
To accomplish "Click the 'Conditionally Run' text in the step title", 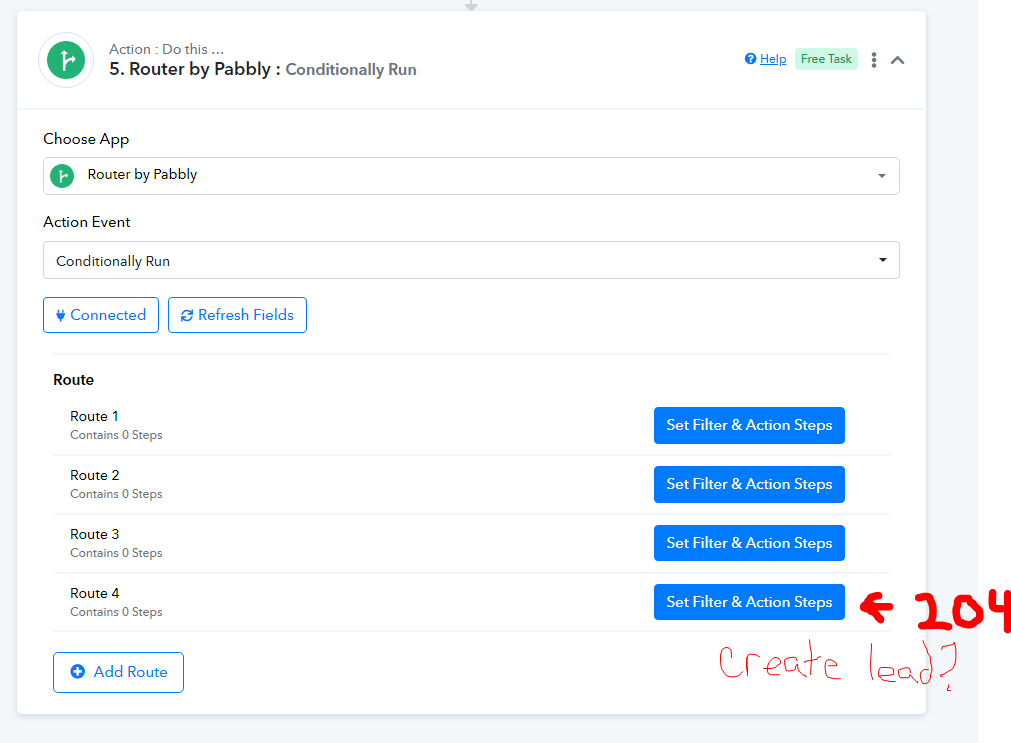I will pyautogui.click(x=351, y=70).
